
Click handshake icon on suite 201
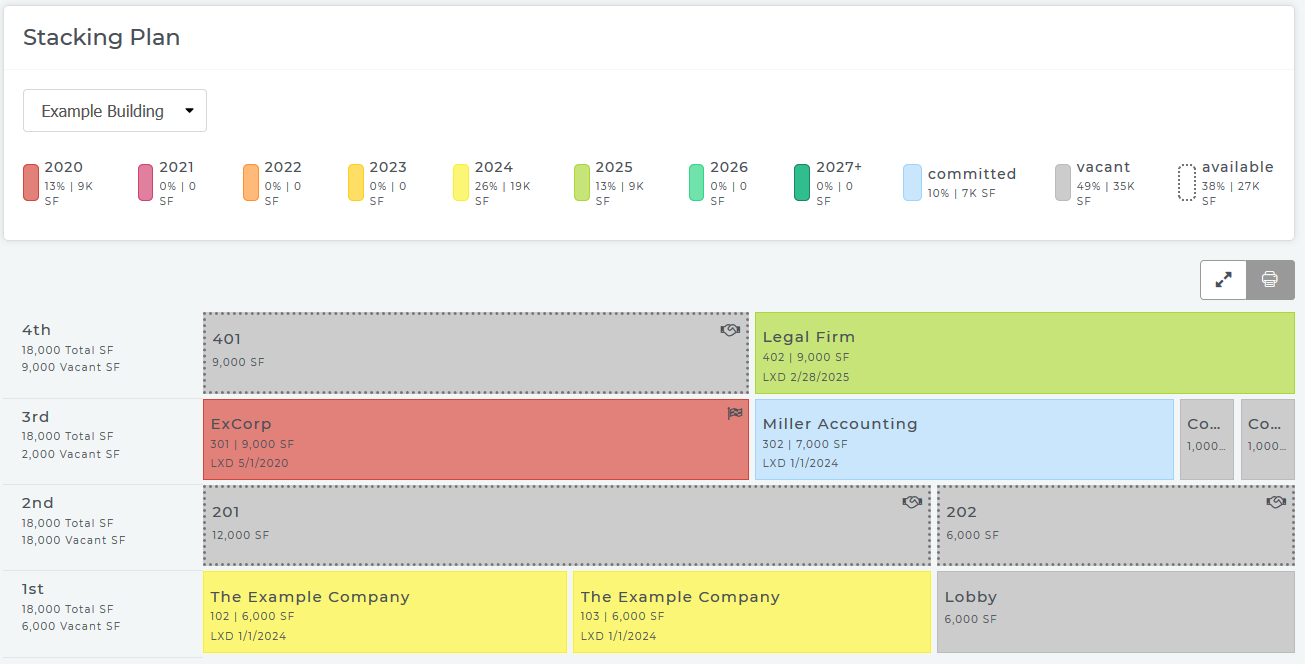point(912,502)
